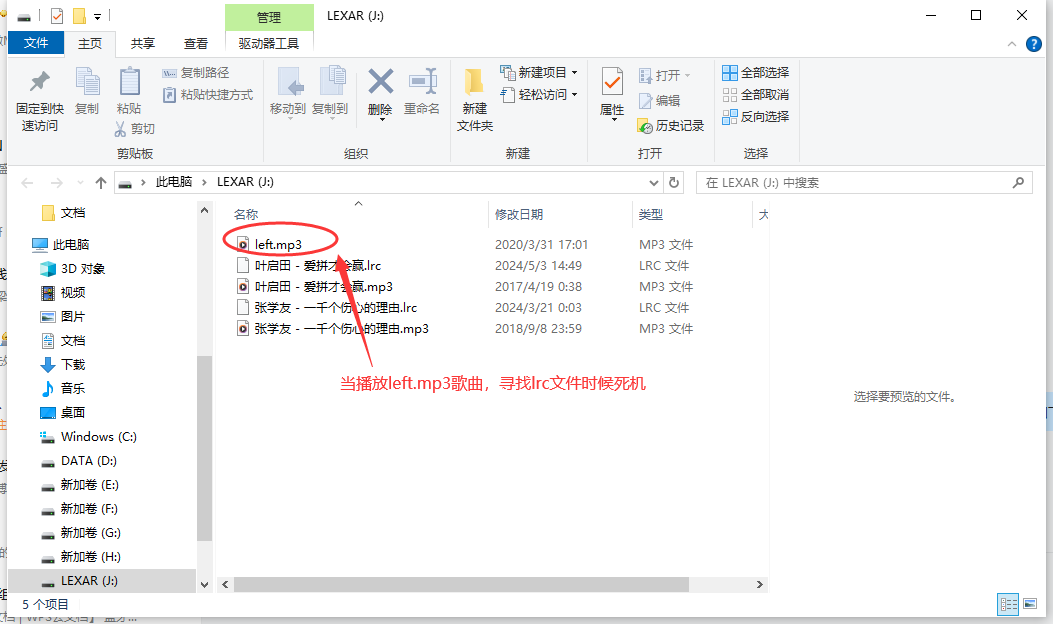
Task: Sort by Date modified (修改日期) column header
Action: tap(518, 215)
